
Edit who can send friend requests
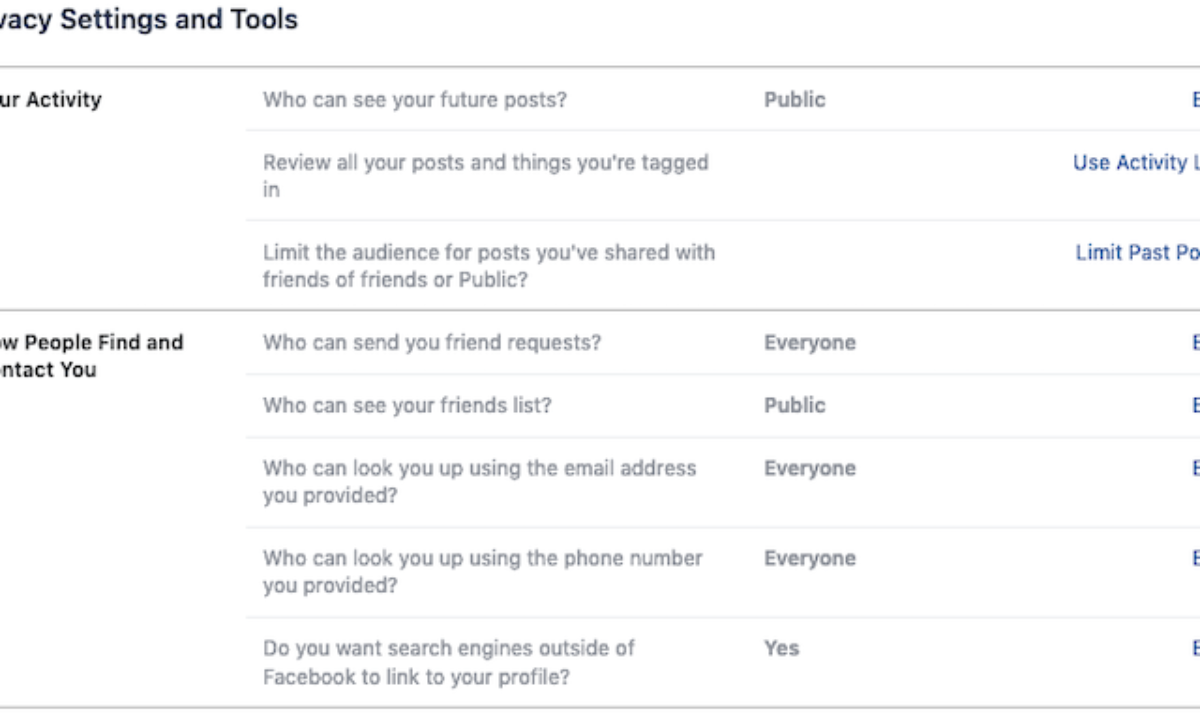[1195, 343]
